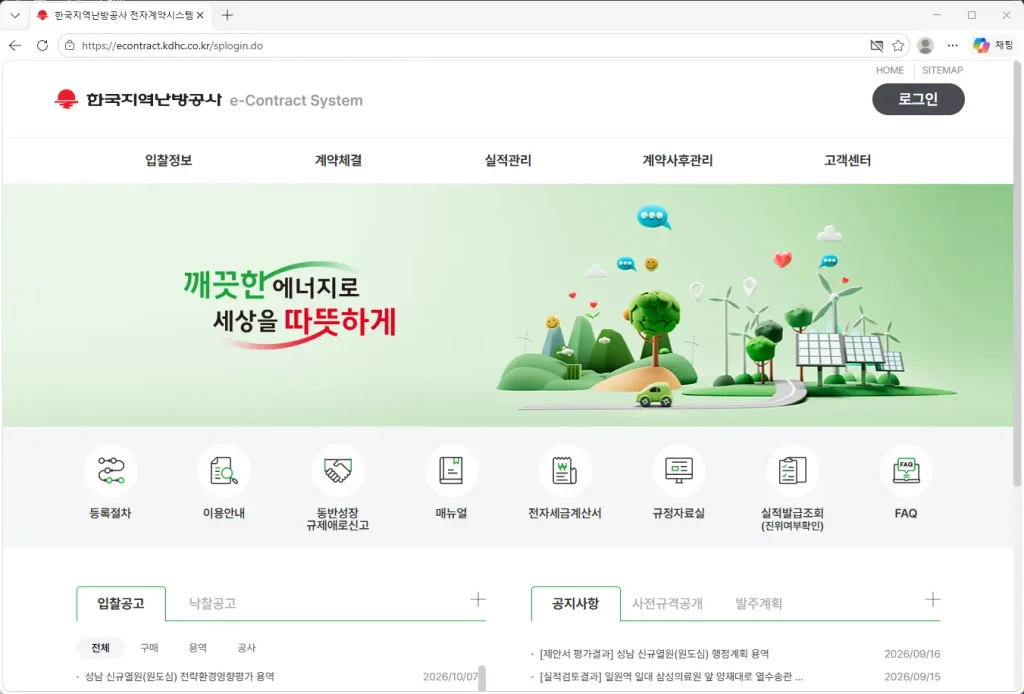The image size is (1024, 694).
Task: Click the 로그인 button
Action: 918,99
